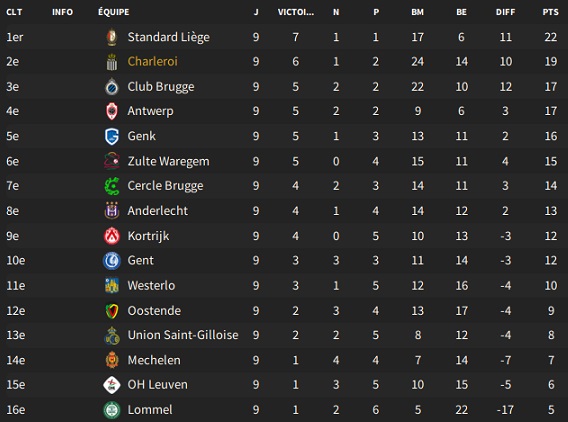Click the Gent blue crest icon
Image resolution: width=568 pixels, height=422 pixels.
112,261
